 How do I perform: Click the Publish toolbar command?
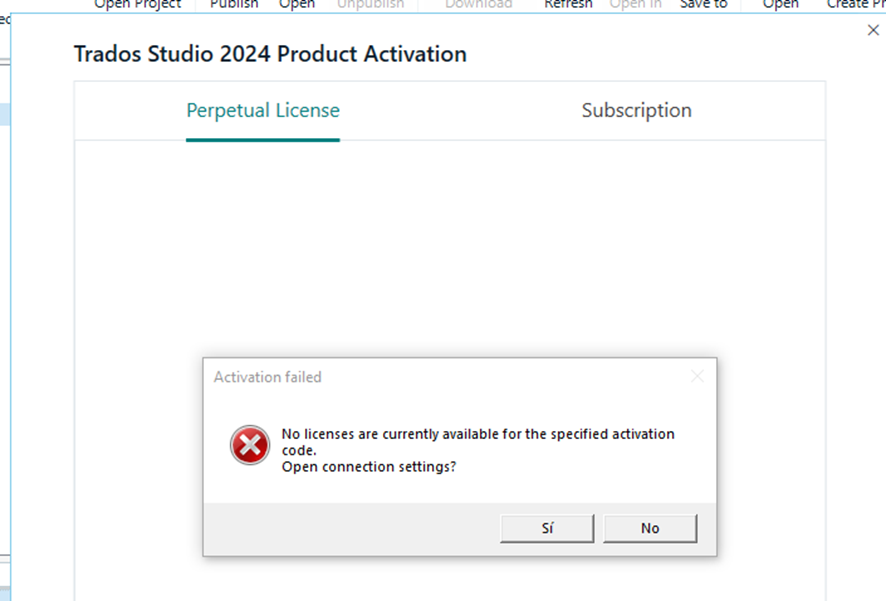[233, 4]
